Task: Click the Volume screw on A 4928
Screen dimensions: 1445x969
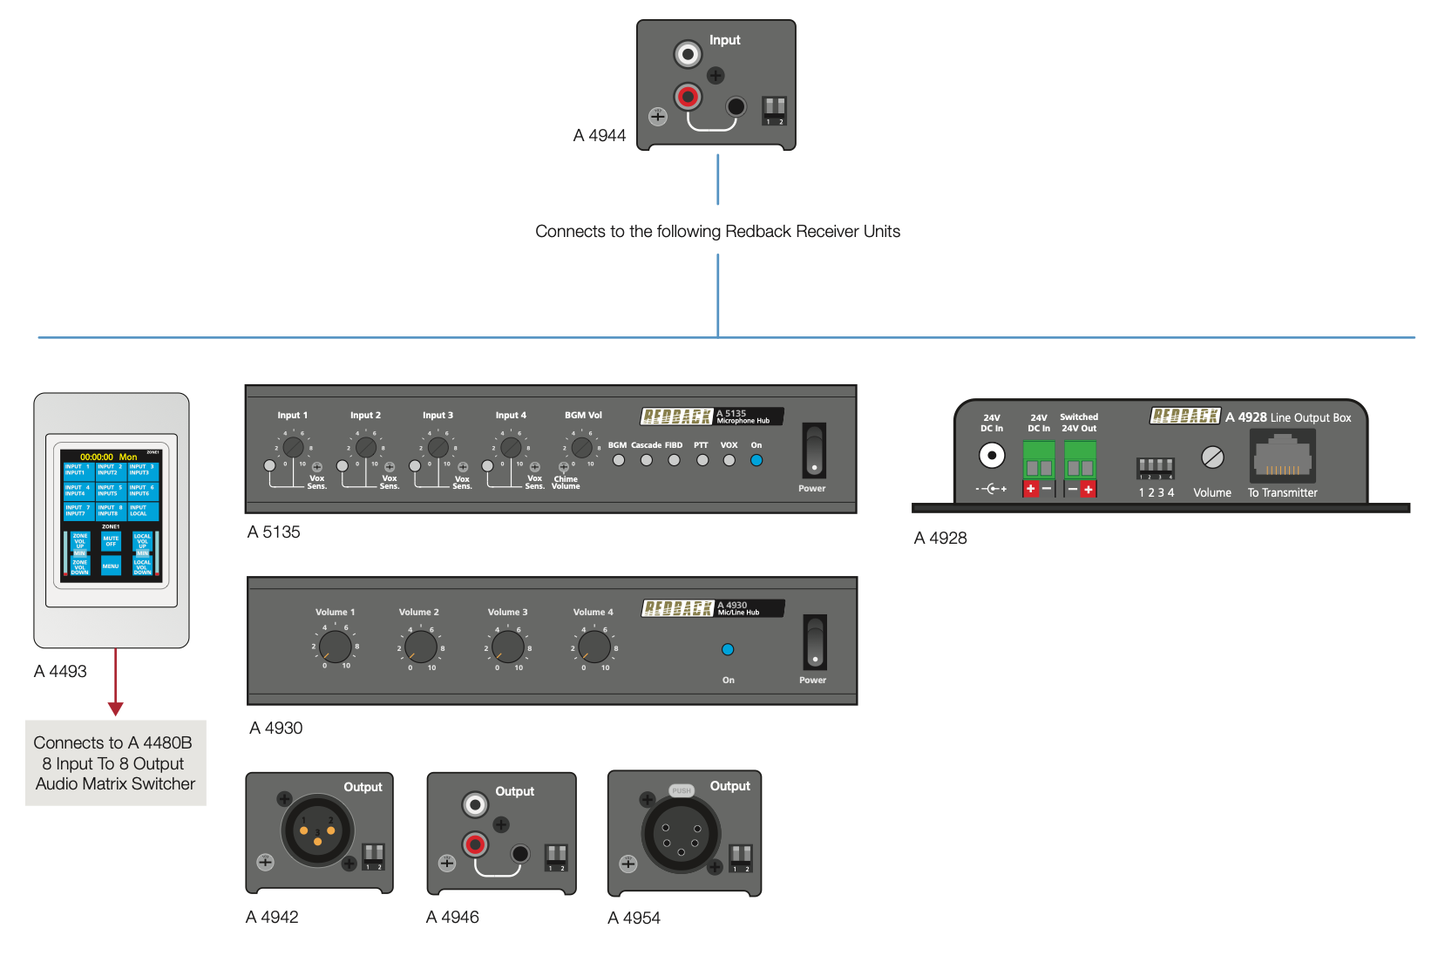Action: (1212, 458)
